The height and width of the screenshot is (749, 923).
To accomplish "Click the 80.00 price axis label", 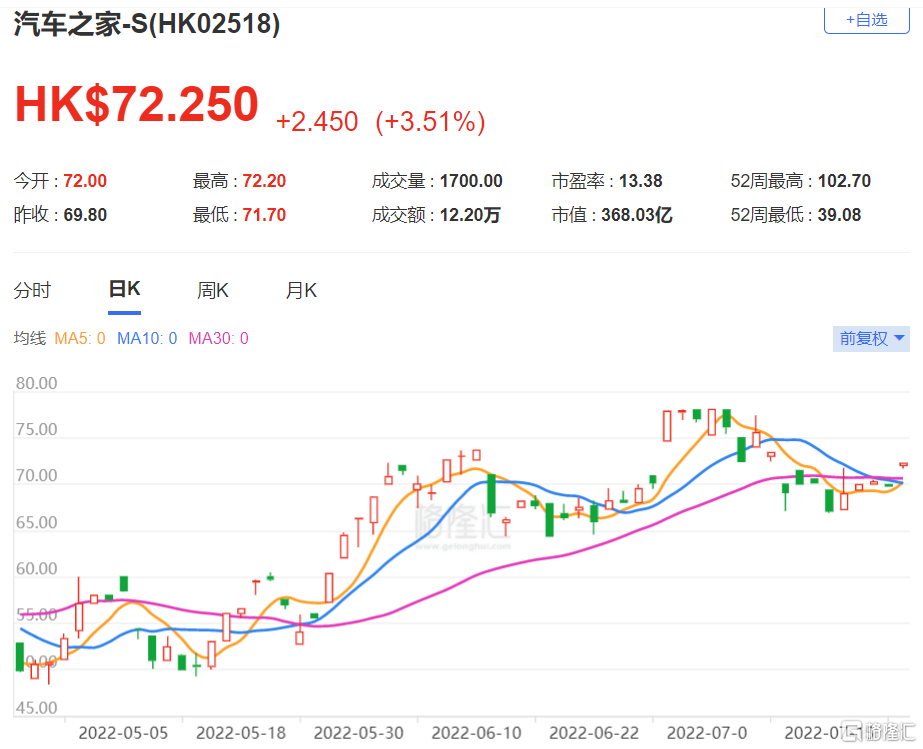I will pyautogui.click(x=36, y=383).
